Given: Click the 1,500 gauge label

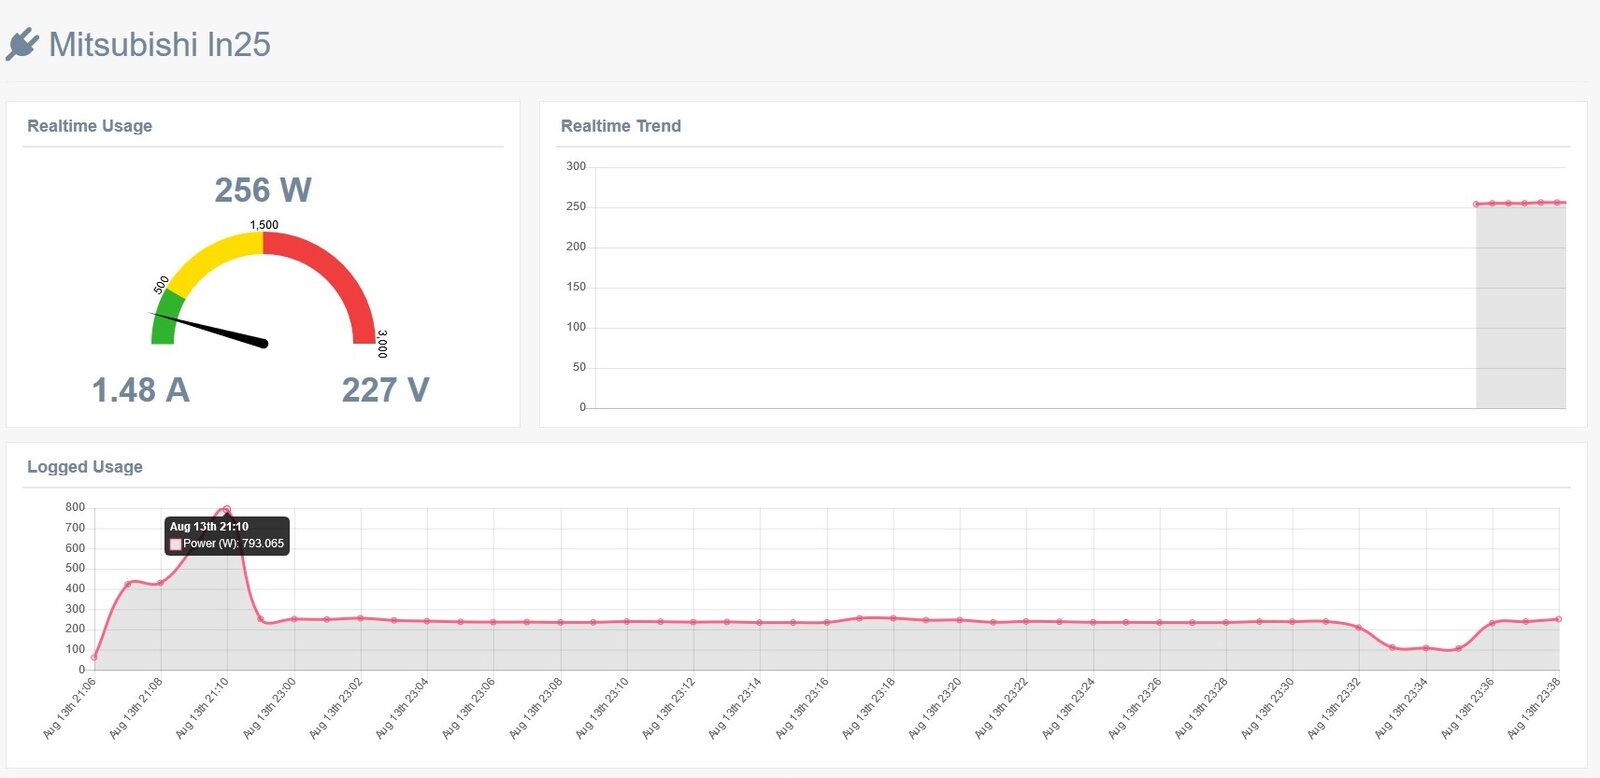Looking at the screenshot, I should [264, 225].
